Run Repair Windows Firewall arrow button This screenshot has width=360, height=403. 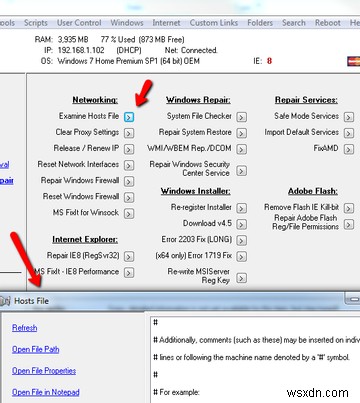pos(129,181)
